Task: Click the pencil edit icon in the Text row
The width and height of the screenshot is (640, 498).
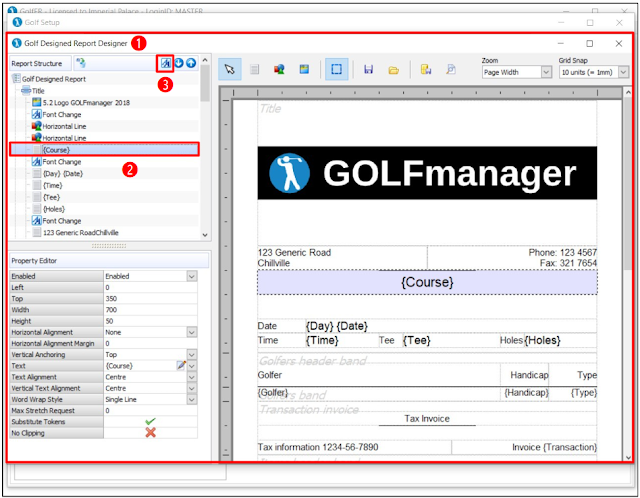Action: tap(181, 365)
